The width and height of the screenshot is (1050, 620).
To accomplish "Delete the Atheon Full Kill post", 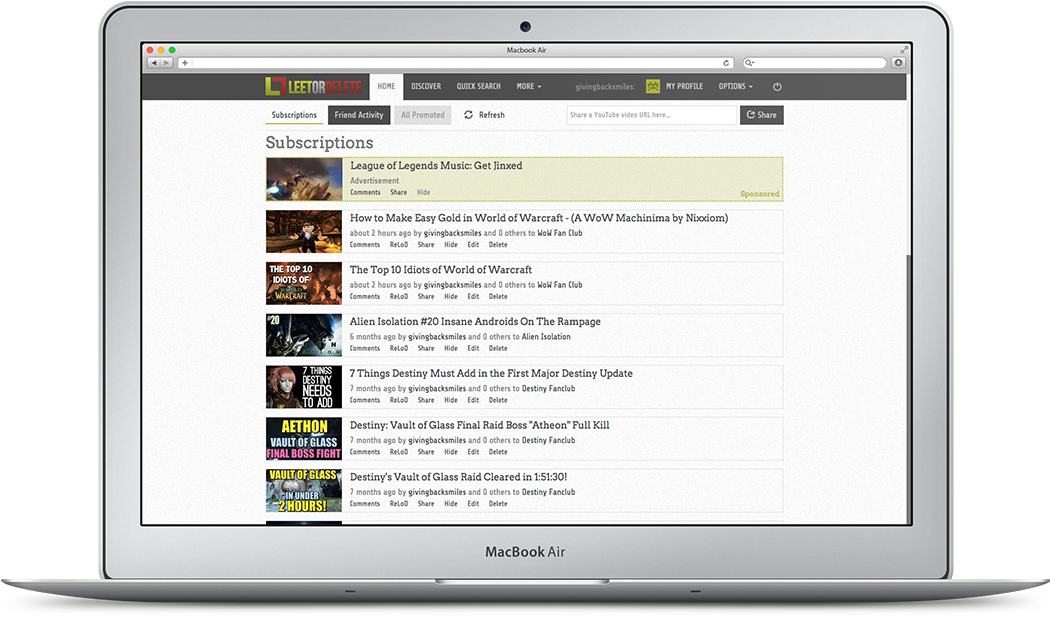I will (498, 452).
